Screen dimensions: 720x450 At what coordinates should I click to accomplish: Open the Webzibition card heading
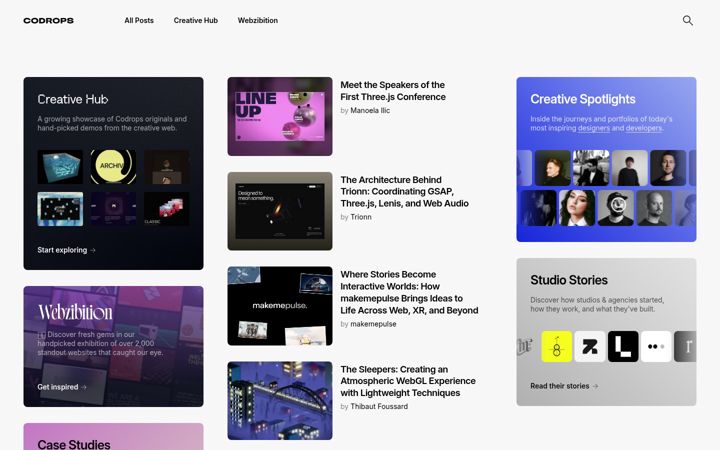coord(75,312)
